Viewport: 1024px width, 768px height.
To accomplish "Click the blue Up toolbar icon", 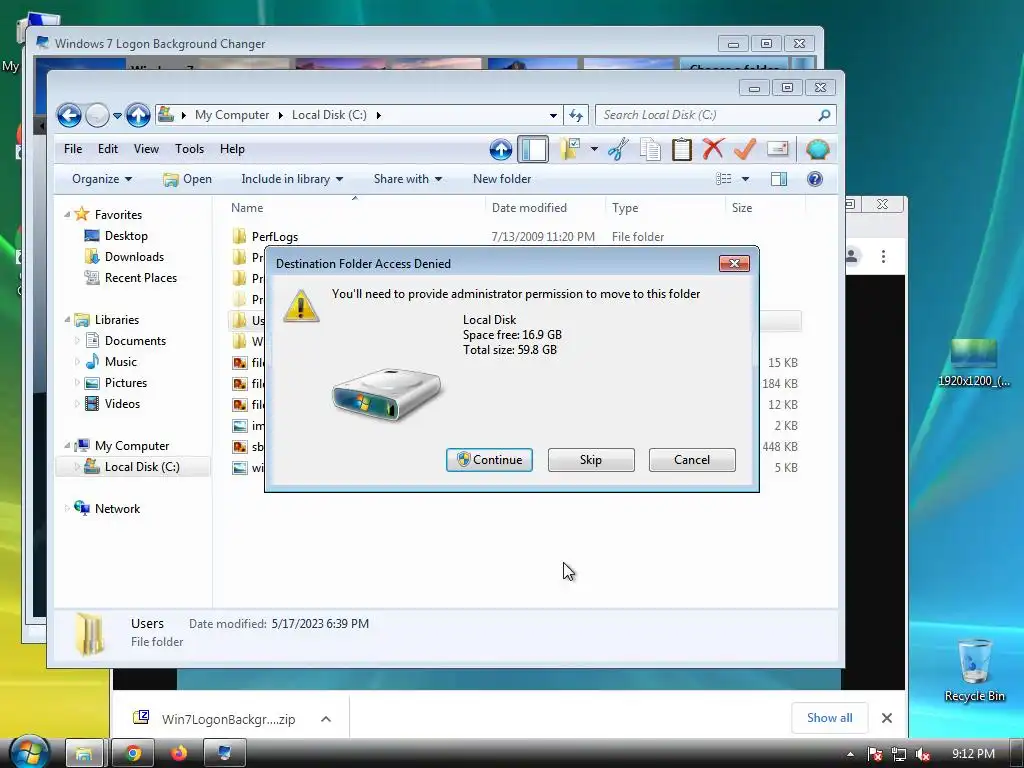I will pyautogui.click(x=501, y=150).
